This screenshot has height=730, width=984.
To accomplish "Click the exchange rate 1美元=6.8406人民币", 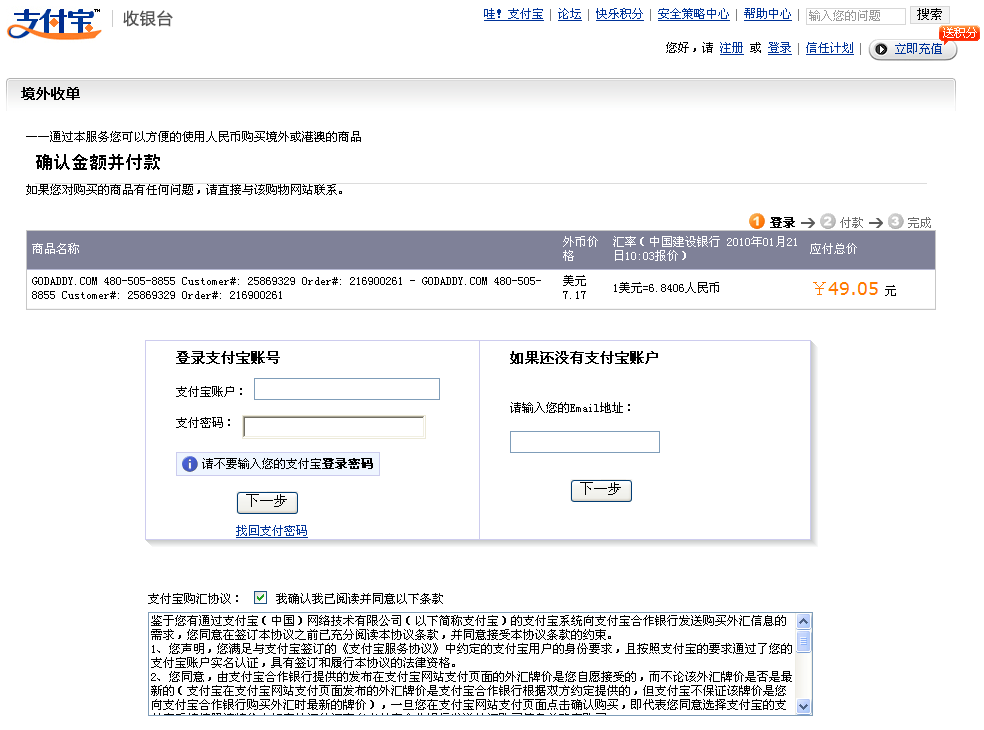I will (666, 288).
